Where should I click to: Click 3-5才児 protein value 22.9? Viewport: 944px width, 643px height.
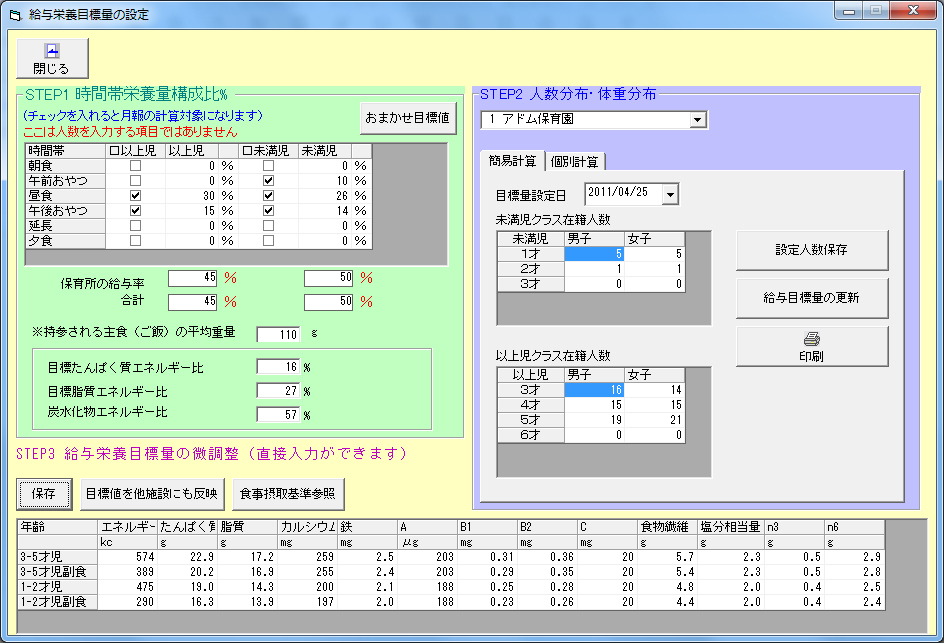point(187,557)
